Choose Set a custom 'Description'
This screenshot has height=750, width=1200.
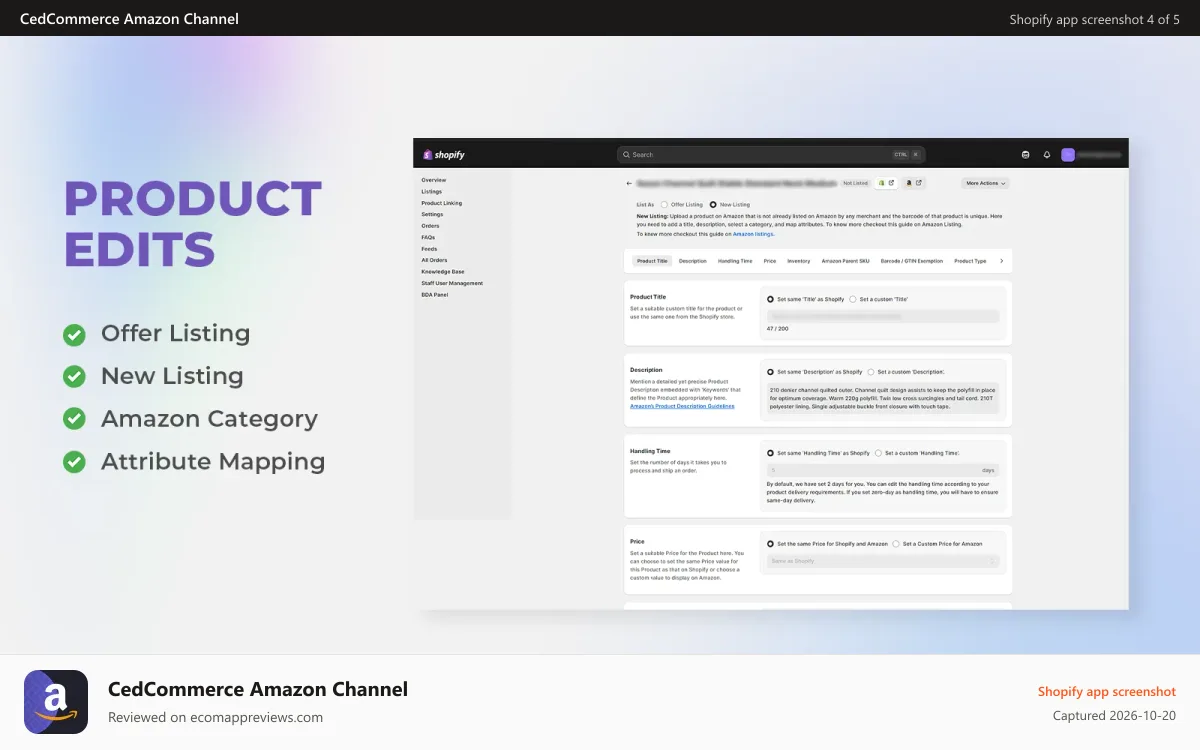(871, 372)
